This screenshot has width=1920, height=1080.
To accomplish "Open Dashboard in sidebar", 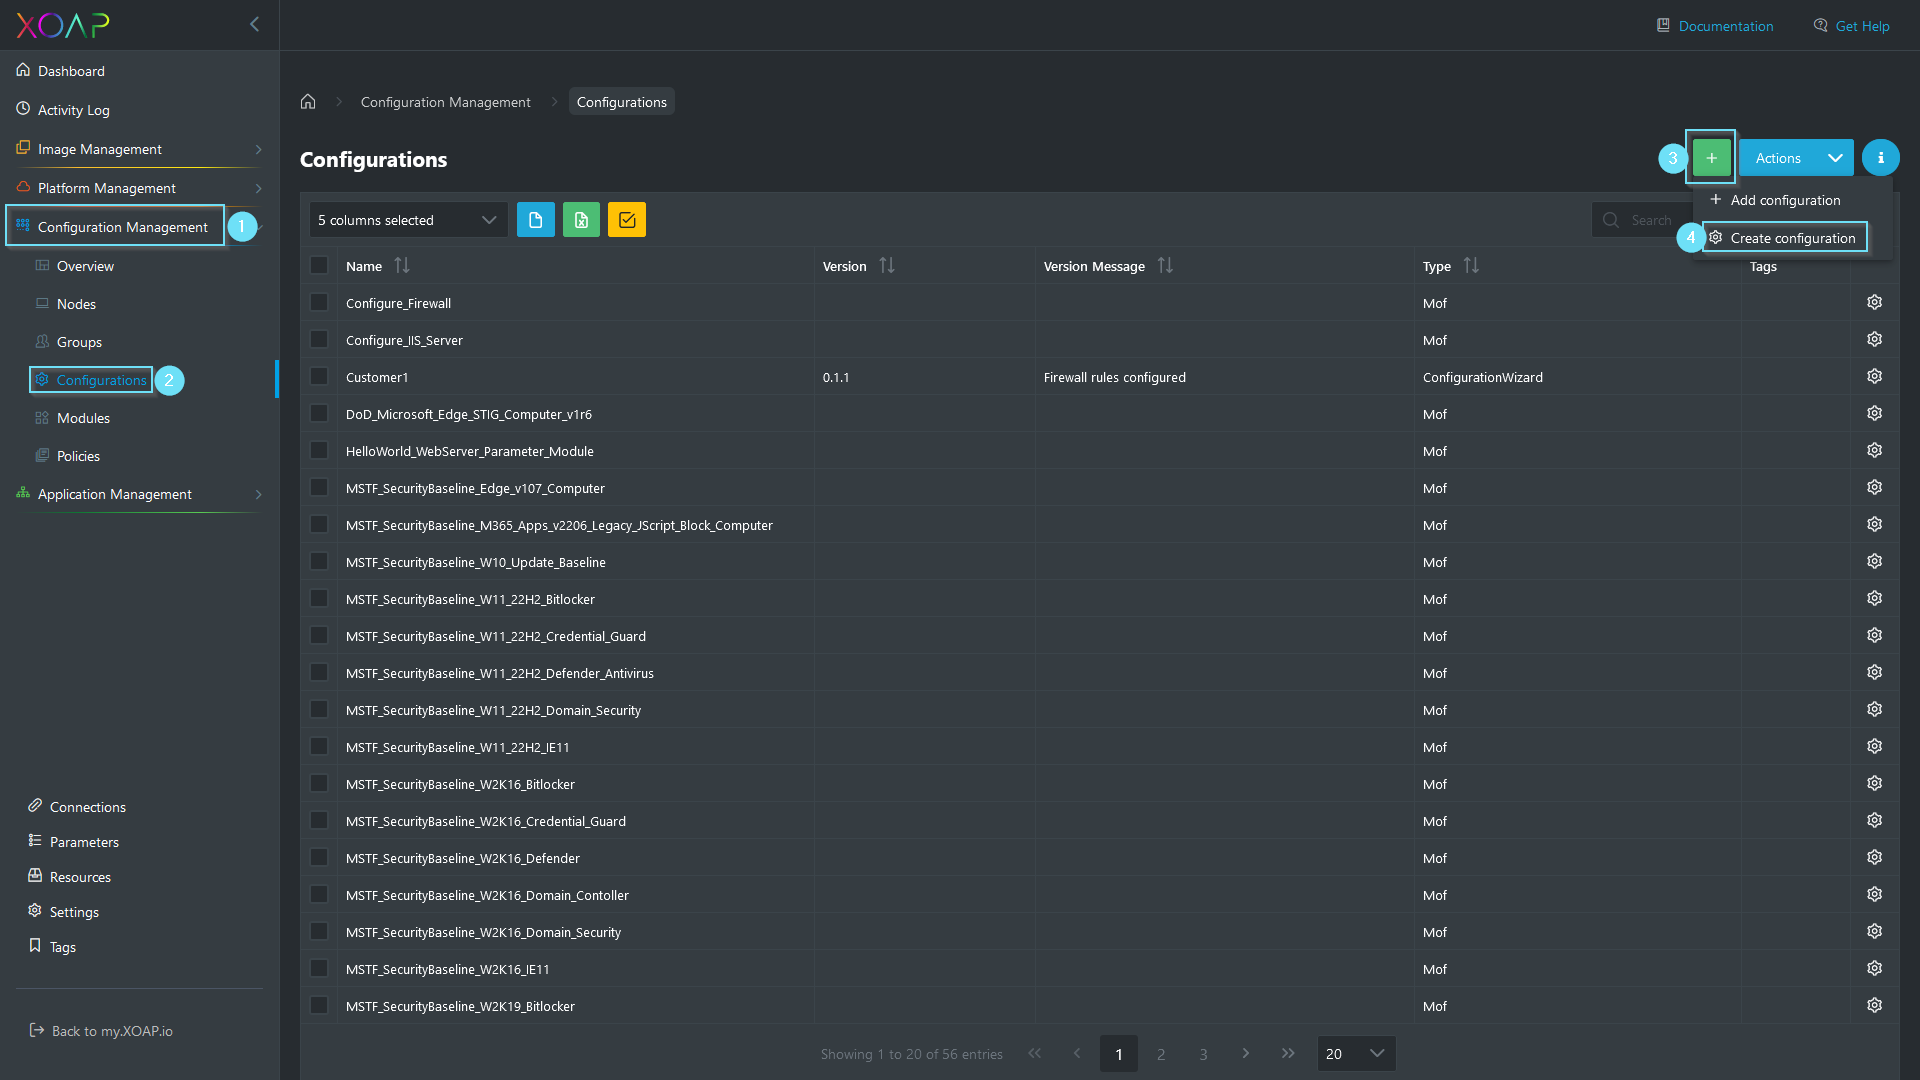I will [61, 71].
